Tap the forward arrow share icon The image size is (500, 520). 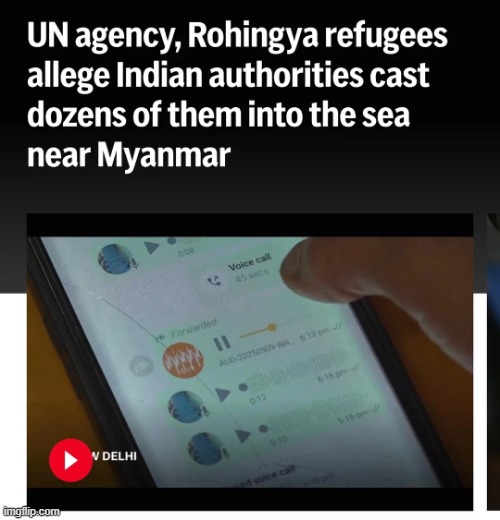[x=141, y=367]
